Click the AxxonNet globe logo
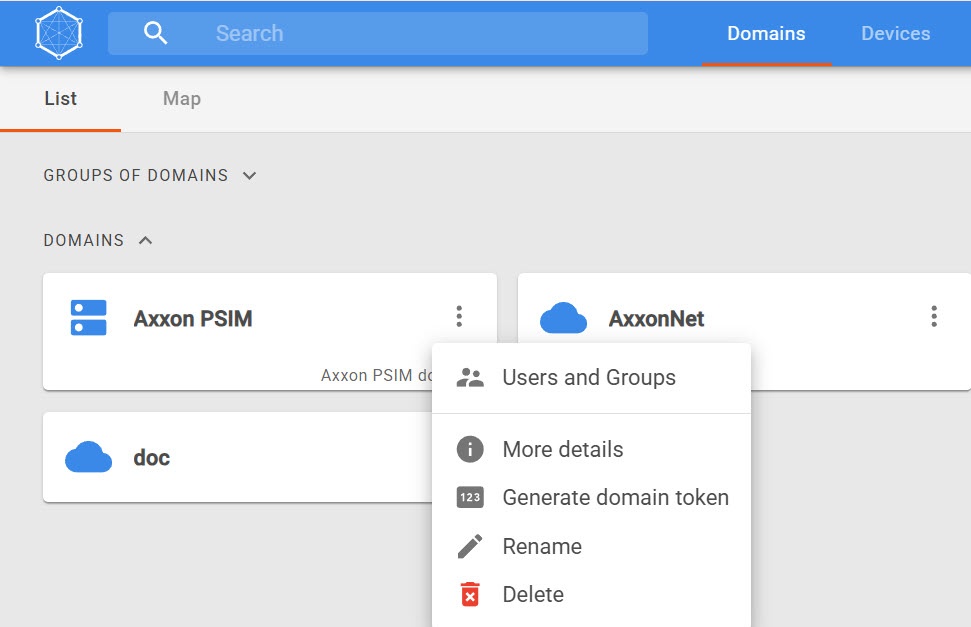 [x=60, y=33]
